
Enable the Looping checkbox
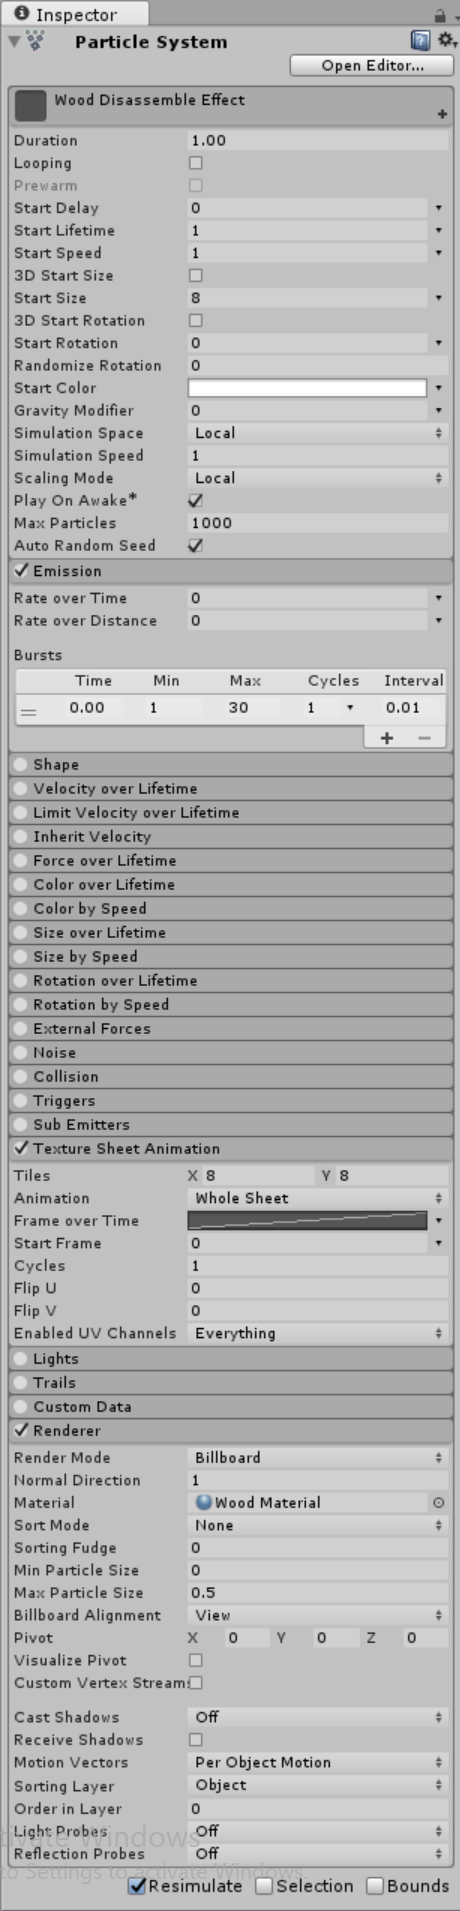(196, 163)
